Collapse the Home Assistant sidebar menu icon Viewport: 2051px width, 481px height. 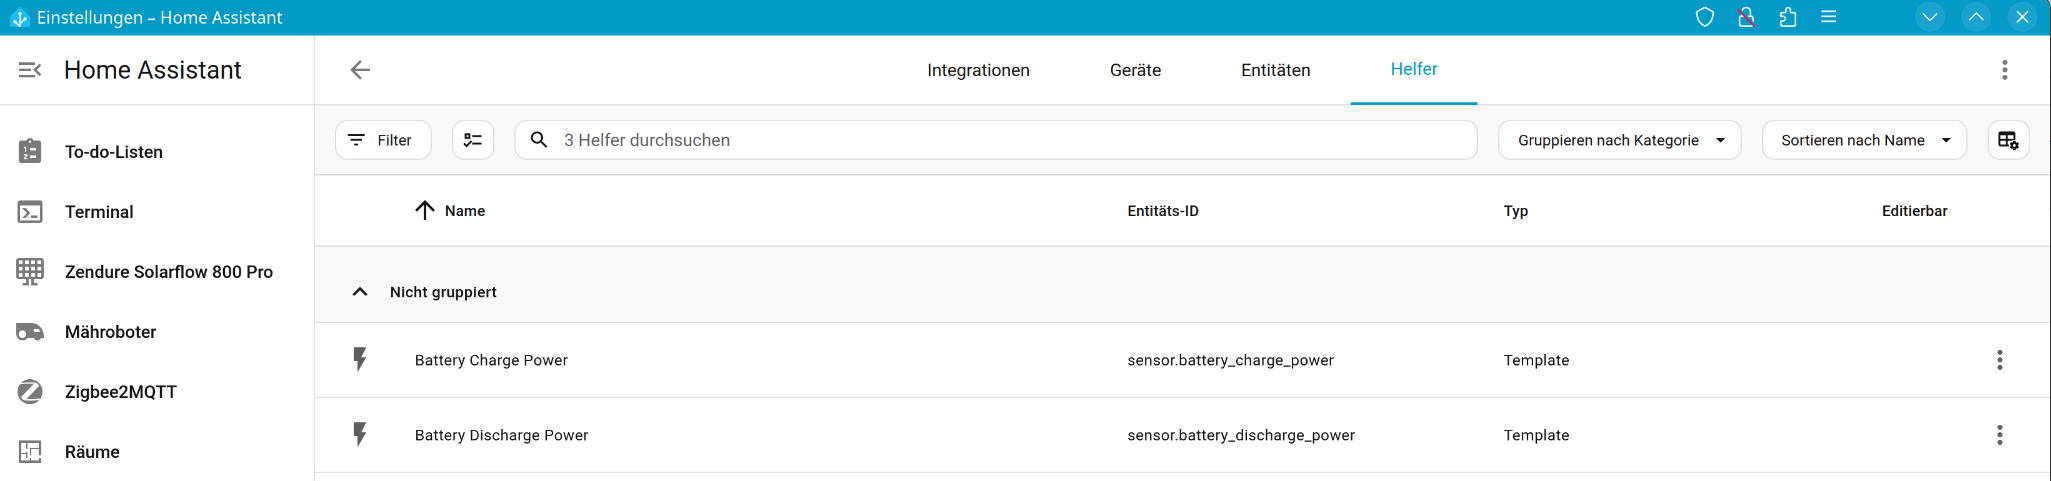(x=30, y=70)
